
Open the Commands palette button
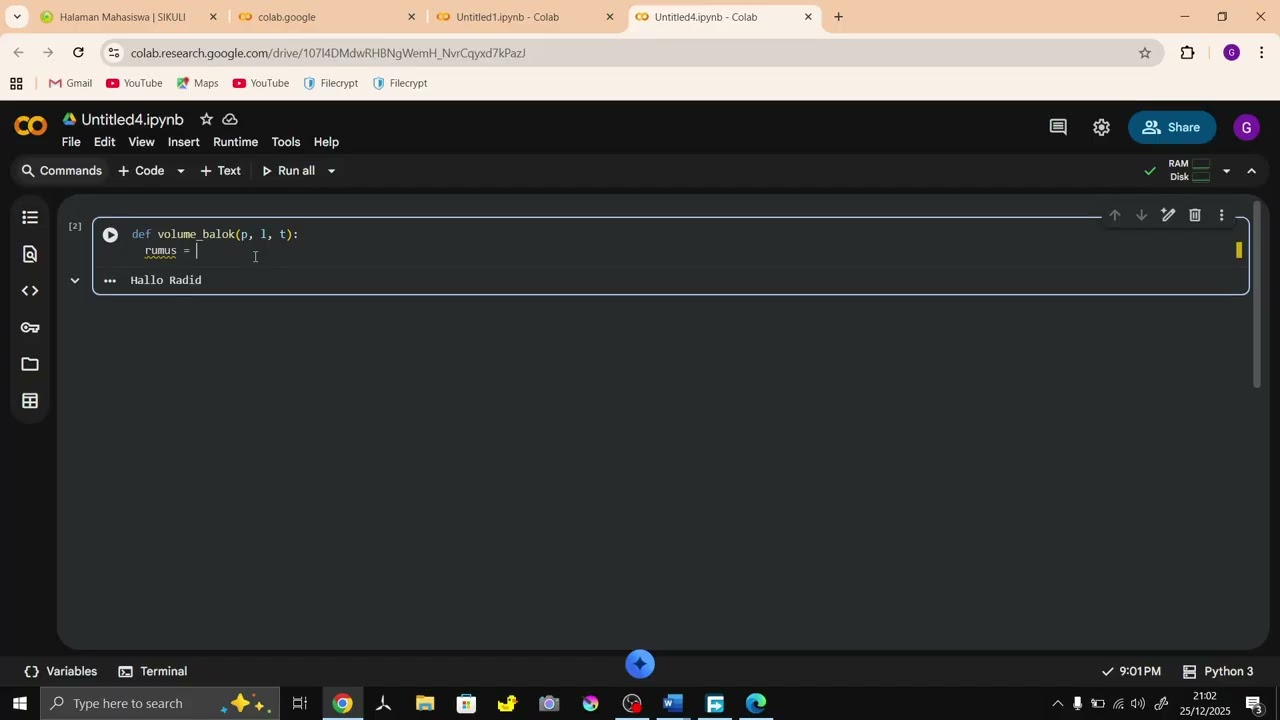[62, 171]
